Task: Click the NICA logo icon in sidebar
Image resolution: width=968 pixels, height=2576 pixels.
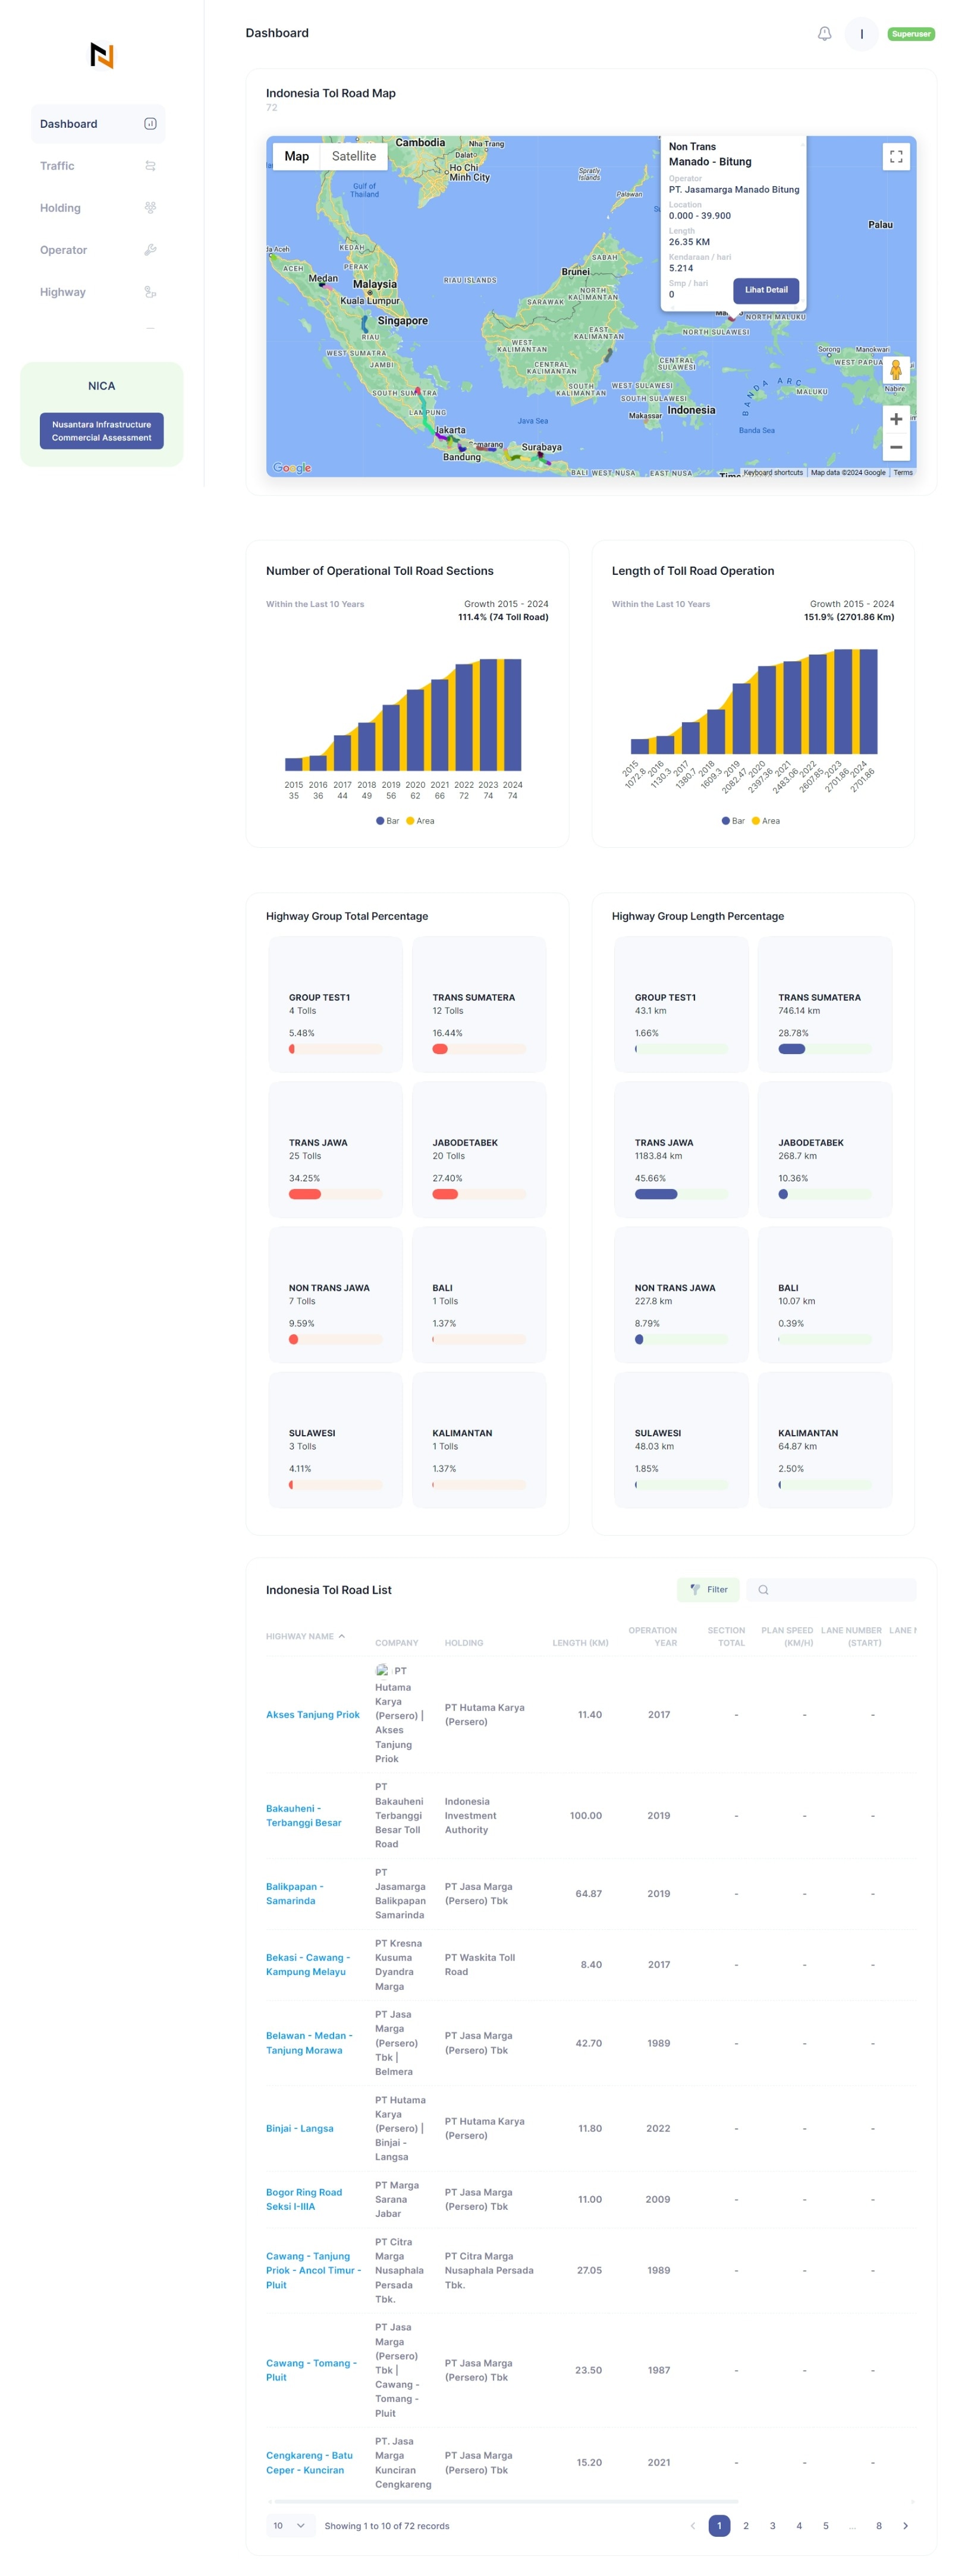Action: (x=101, y=55)
